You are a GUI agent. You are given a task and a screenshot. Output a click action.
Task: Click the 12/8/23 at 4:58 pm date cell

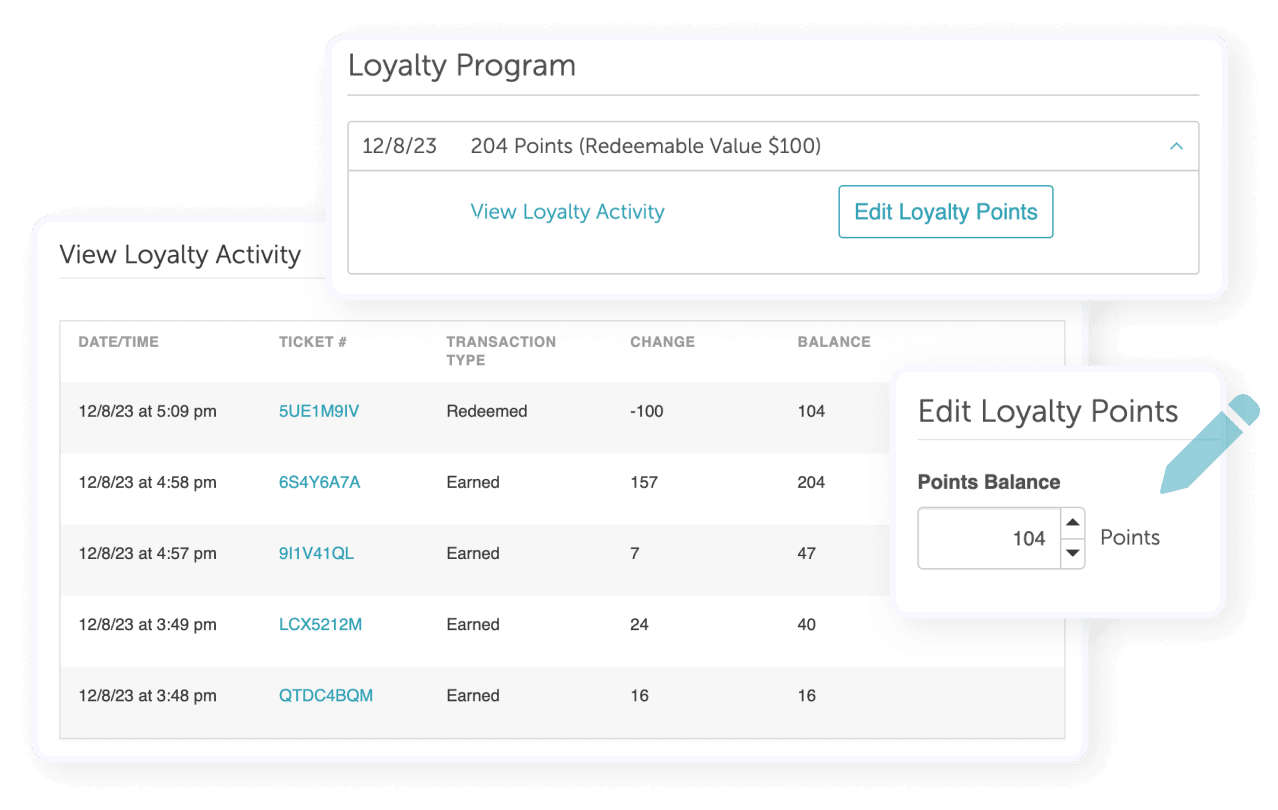coord(148,482)
